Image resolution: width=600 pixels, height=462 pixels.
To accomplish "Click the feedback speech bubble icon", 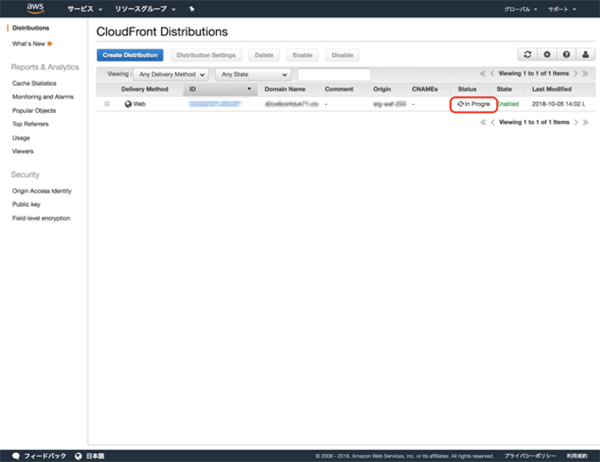I will 16,456.
